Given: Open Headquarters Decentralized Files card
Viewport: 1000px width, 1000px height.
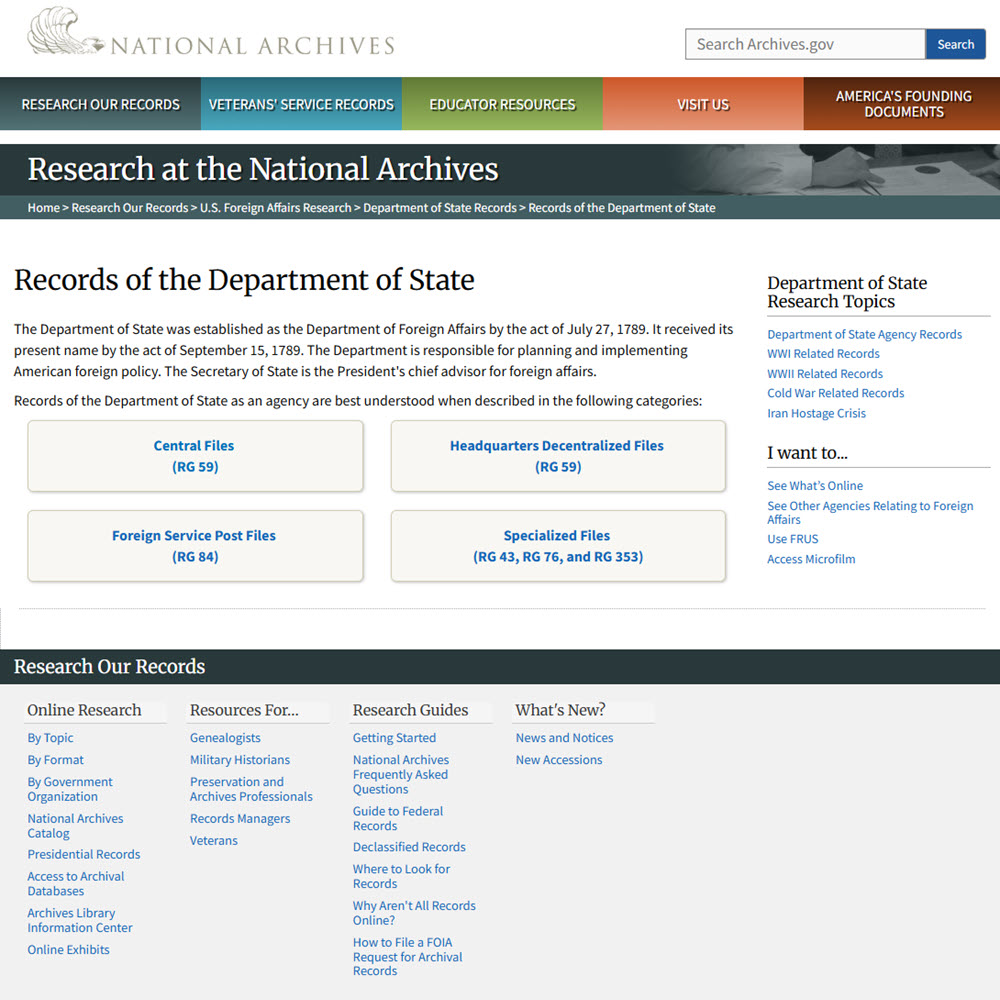Looking at the screenshot, I should click(558, 456).
